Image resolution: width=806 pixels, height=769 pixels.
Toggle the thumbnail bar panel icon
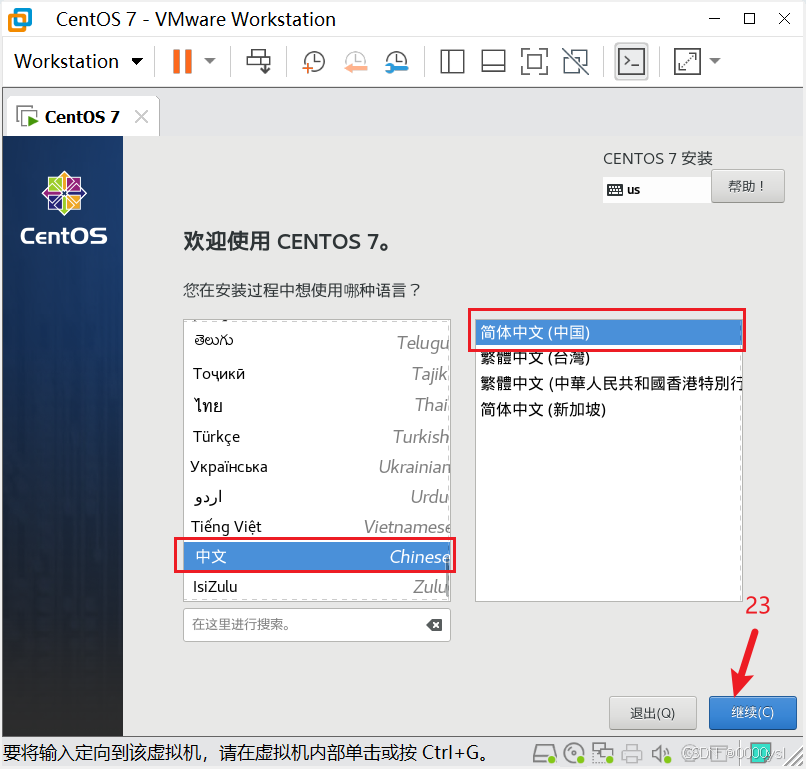tap(493, 61)
